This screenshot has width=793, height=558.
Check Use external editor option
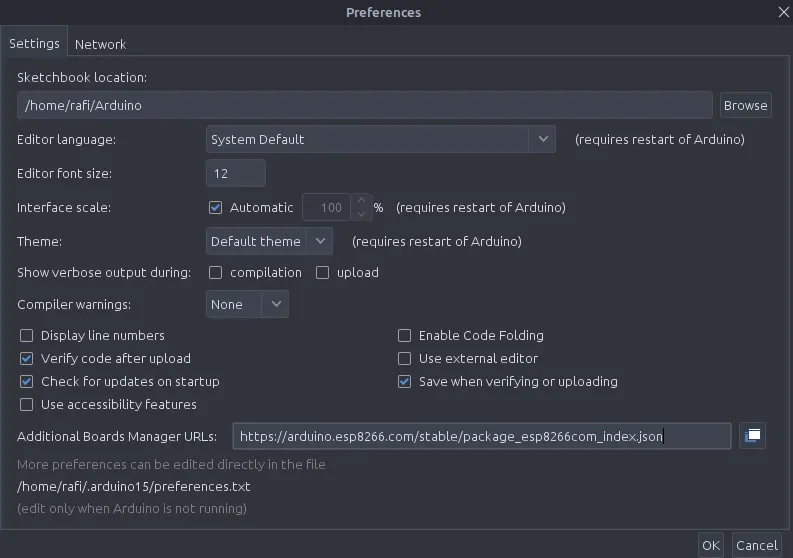point(405,359)
